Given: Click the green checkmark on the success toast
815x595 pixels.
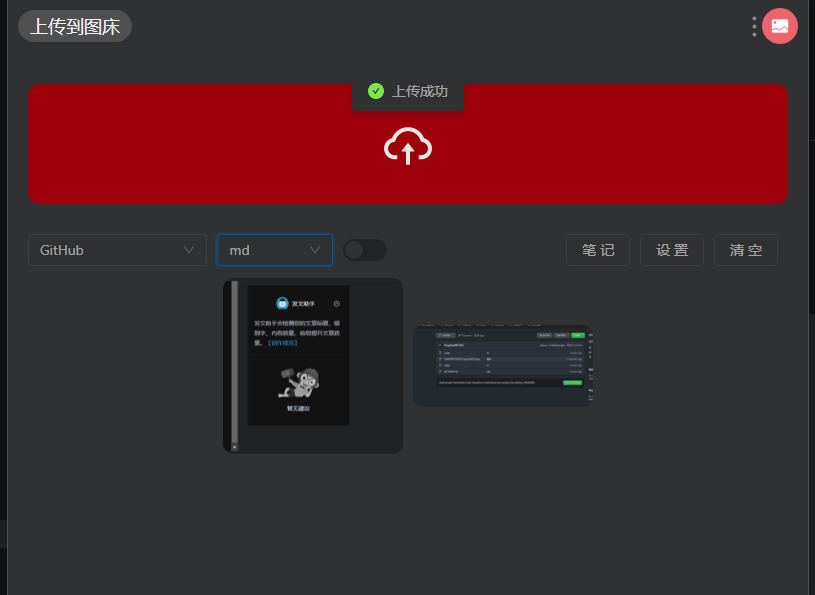Looking at the screenshot, I should point(375,90).
